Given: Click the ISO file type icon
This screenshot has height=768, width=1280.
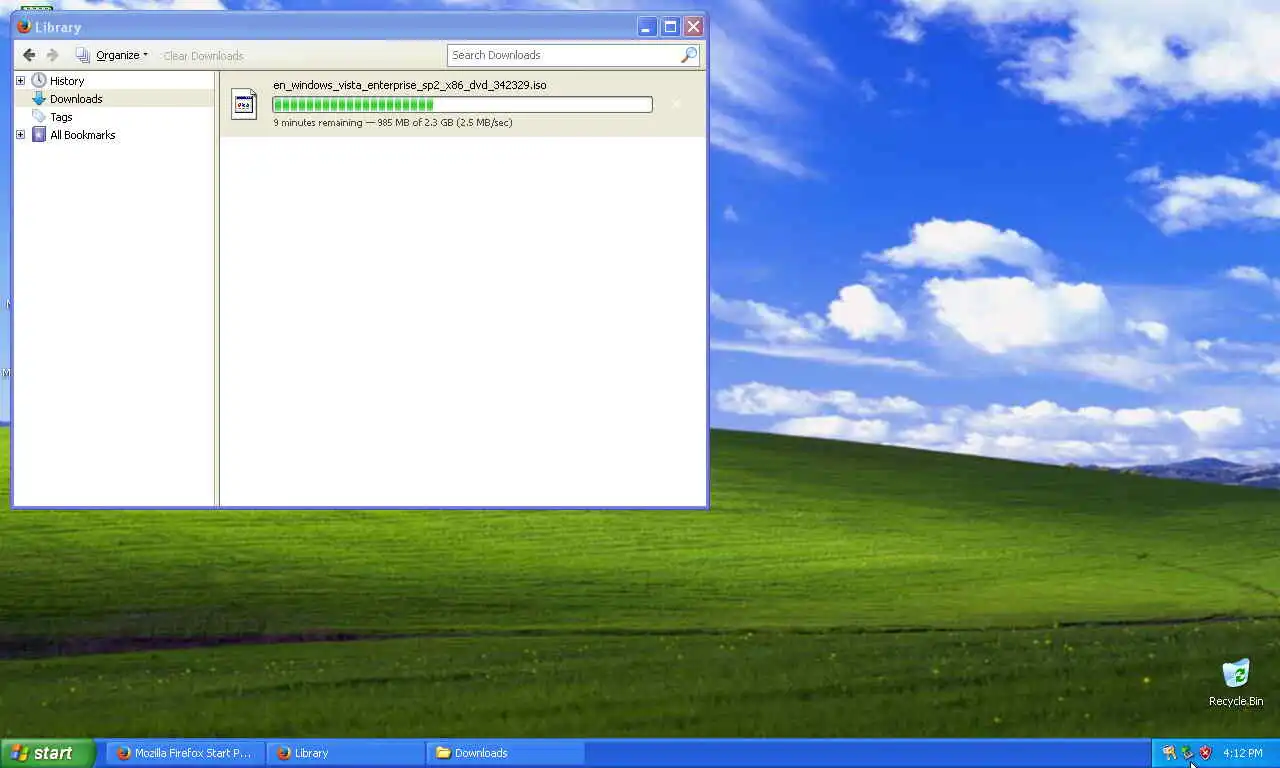Looking at the screenshot, I should [244, 104].
